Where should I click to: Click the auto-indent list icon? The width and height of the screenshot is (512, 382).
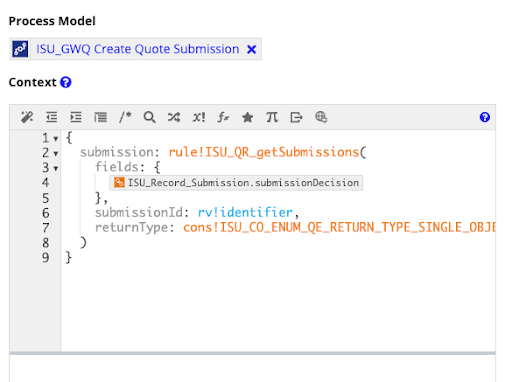pyautogui.click(x=100, y=117)
